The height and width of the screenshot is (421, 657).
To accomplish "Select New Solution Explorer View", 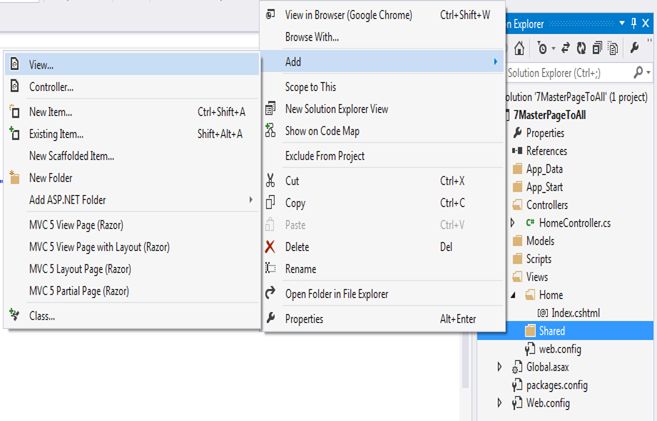I will [383, 109].
